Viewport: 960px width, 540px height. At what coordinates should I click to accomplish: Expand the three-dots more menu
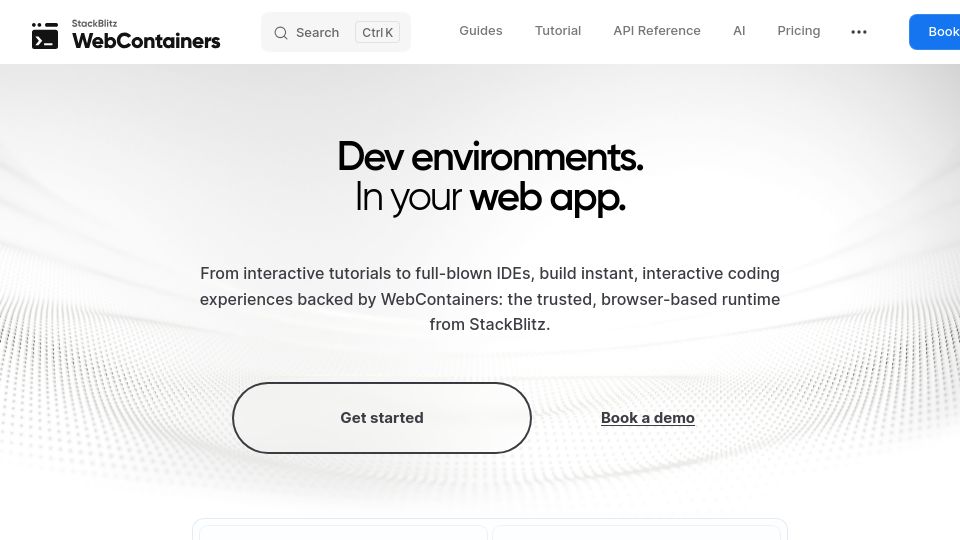click(x=858, y=32)
